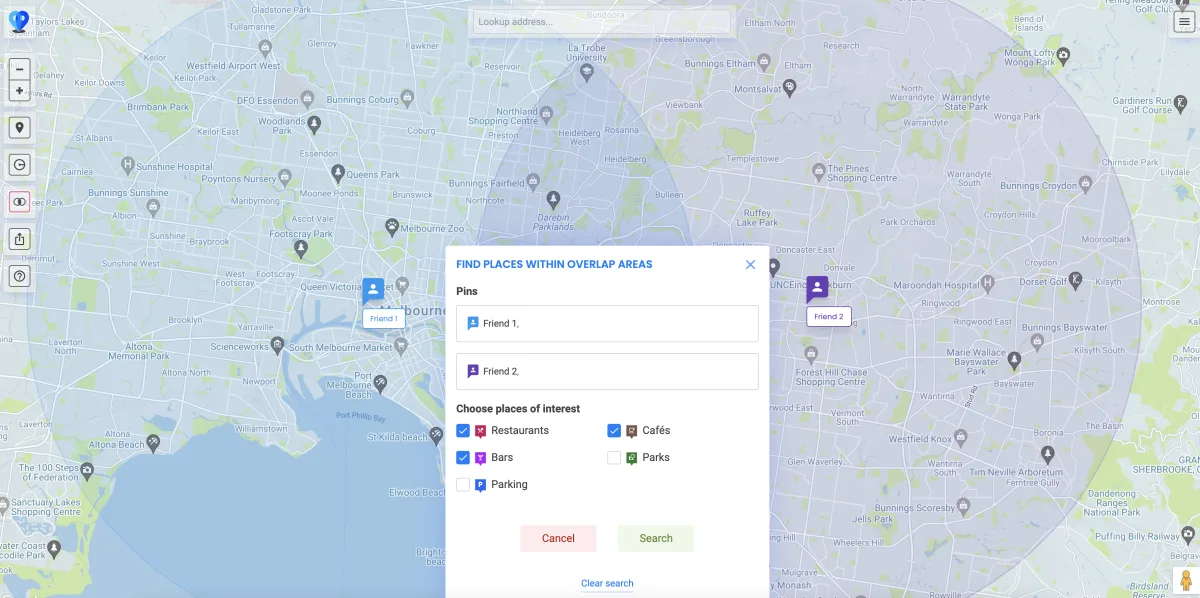The width and height of the screenshot is (1200, 598).
Task: Close the Find Places dialog with X
Action: coord(750,265)
